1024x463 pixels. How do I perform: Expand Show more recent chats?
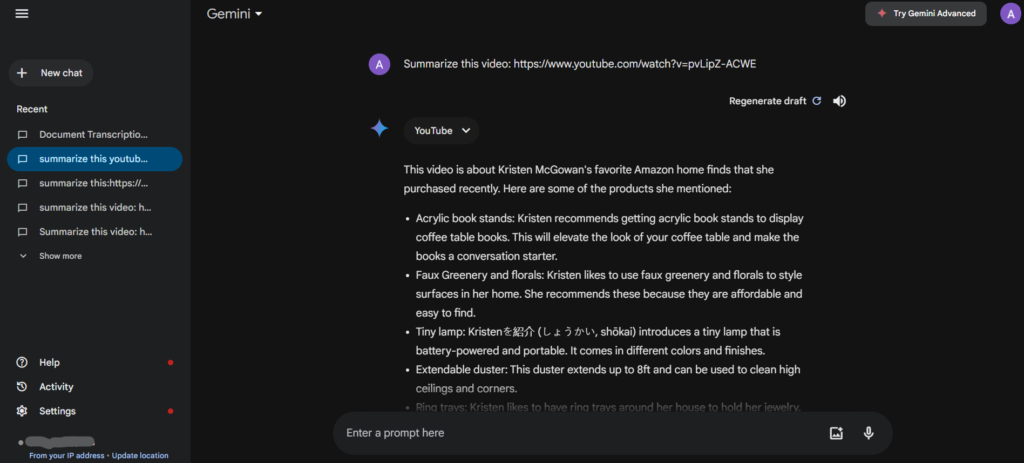pos(51,256)
